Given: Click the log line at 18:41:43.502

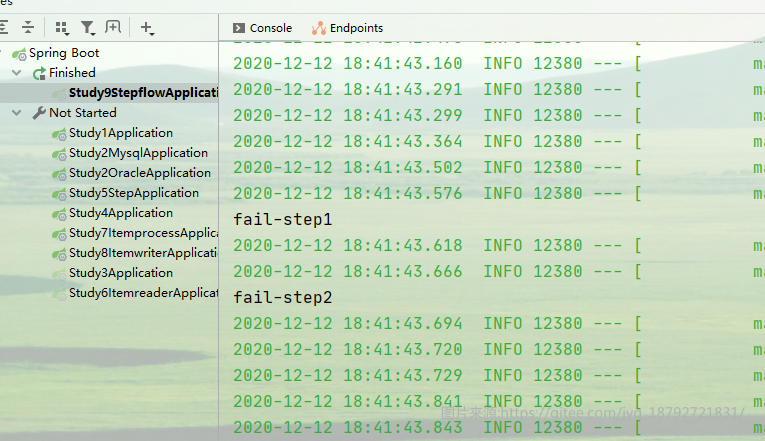Looking at the screenshot, I should (x=499, y=167).
